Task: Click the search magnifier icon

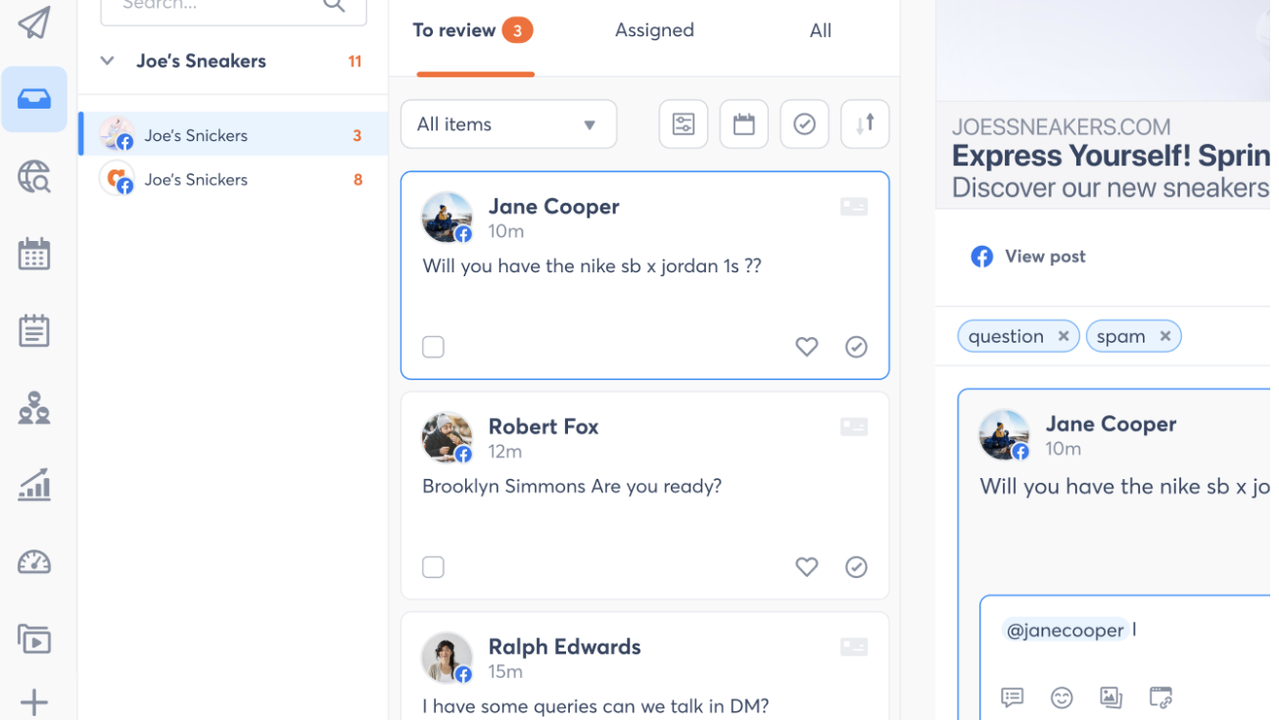Action: tap(335, 5)
